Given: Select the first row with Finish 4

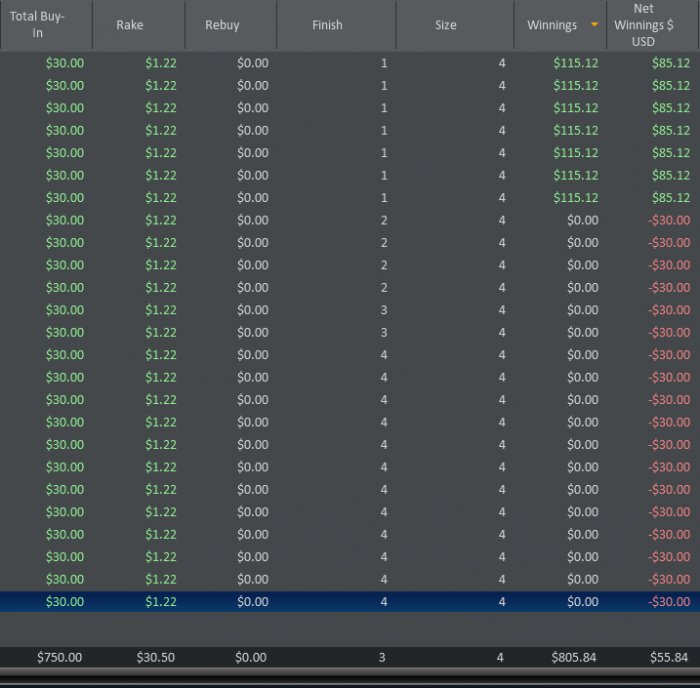Looking at the screenshot, I should click(x=350, y=355).
